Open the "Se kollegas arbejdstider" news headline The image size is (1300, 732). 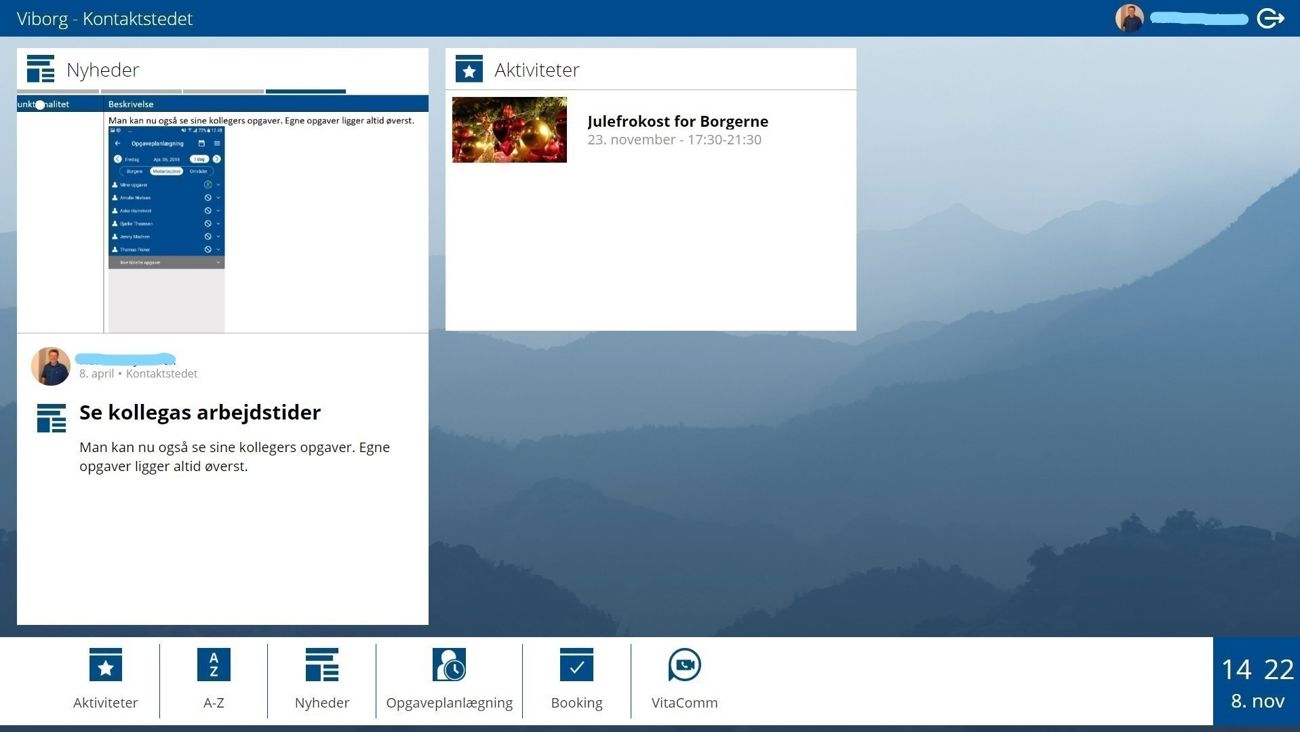pyautogui.click(x=200, y=412)
